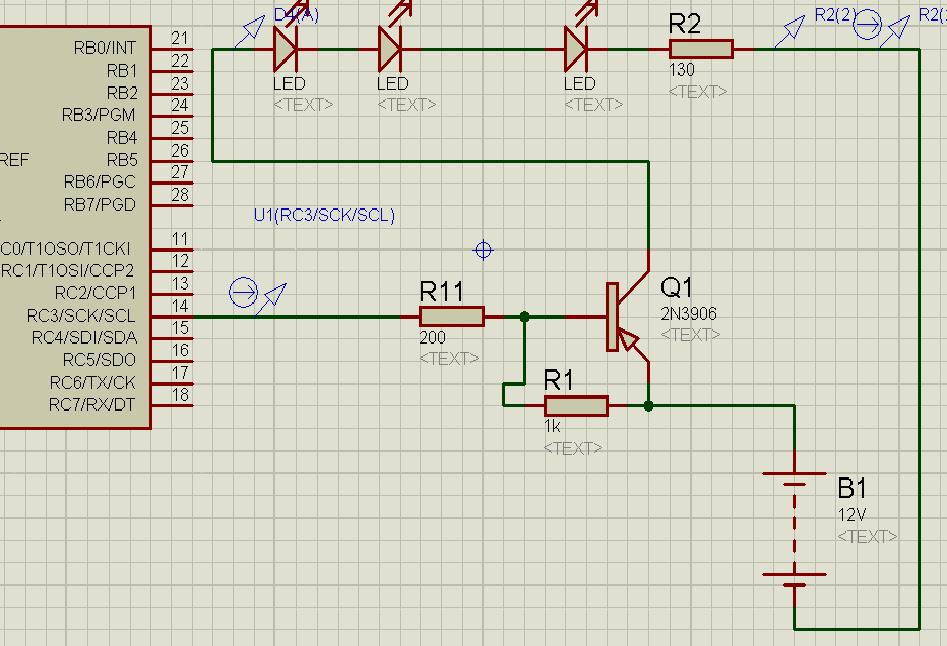Click the junction dot right of R11
947x646 pixels.
[x=524, y=317]
